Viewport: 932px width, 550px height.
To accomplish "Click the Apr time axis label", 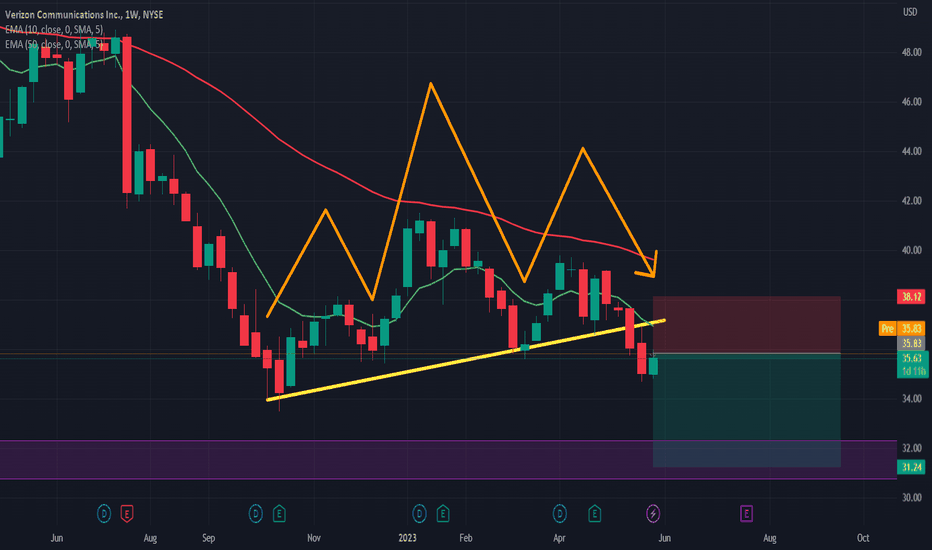I will 559,538.
